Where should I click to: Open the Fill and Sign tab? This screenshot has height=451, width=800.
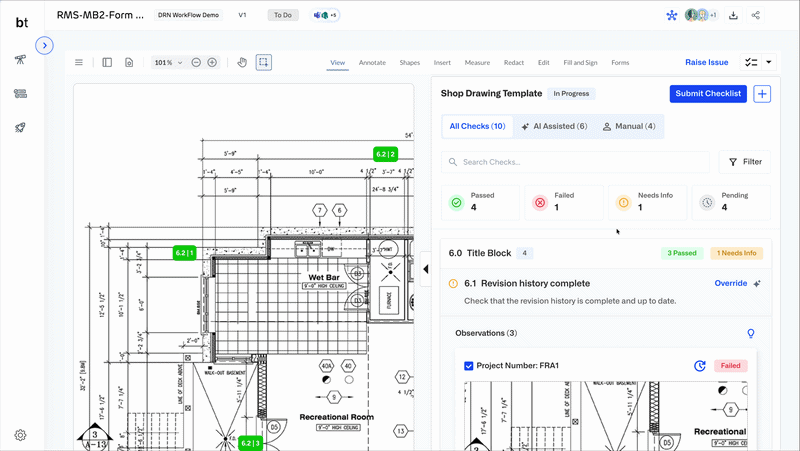(x=580, y=63)
